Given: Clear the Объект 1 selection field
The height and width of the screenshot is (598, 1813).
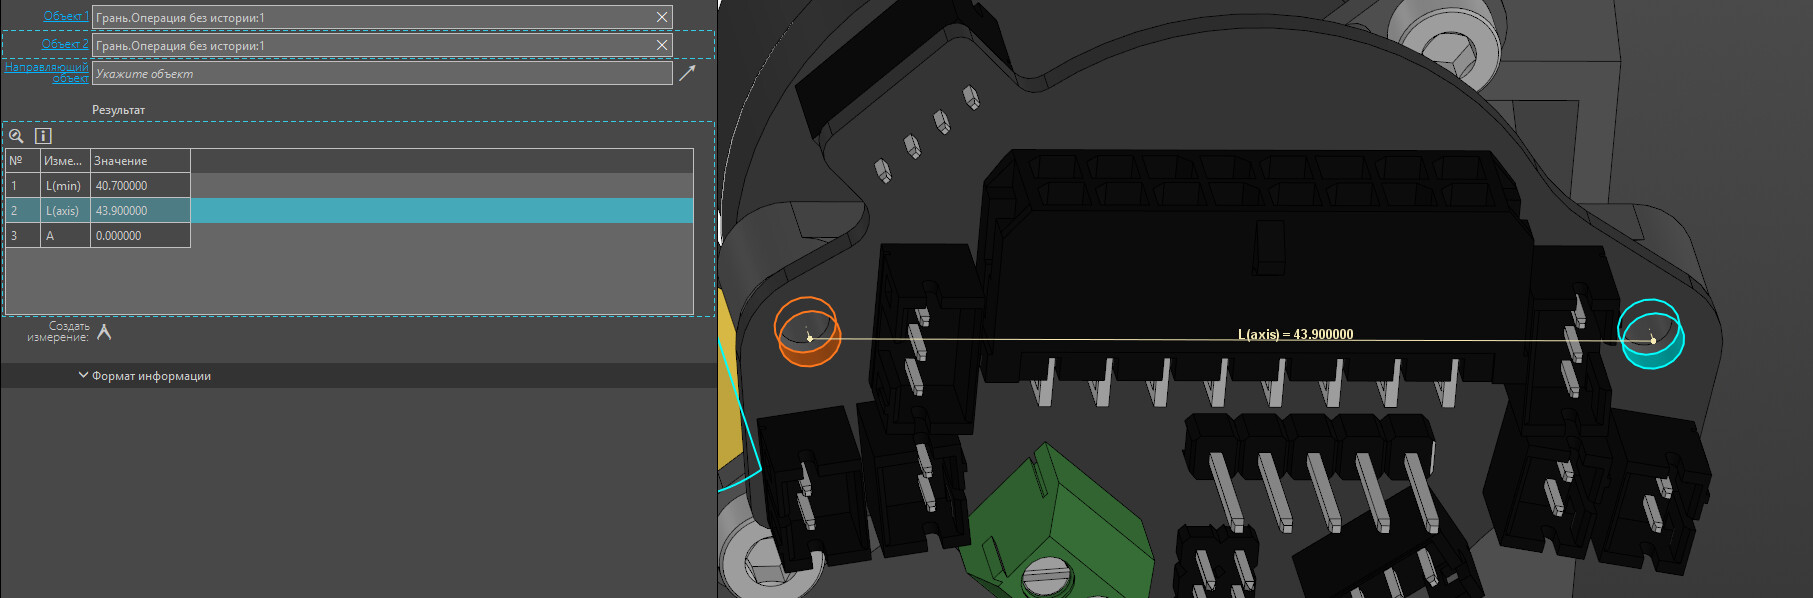Looking at the screenshot, I should pos(661,17).
